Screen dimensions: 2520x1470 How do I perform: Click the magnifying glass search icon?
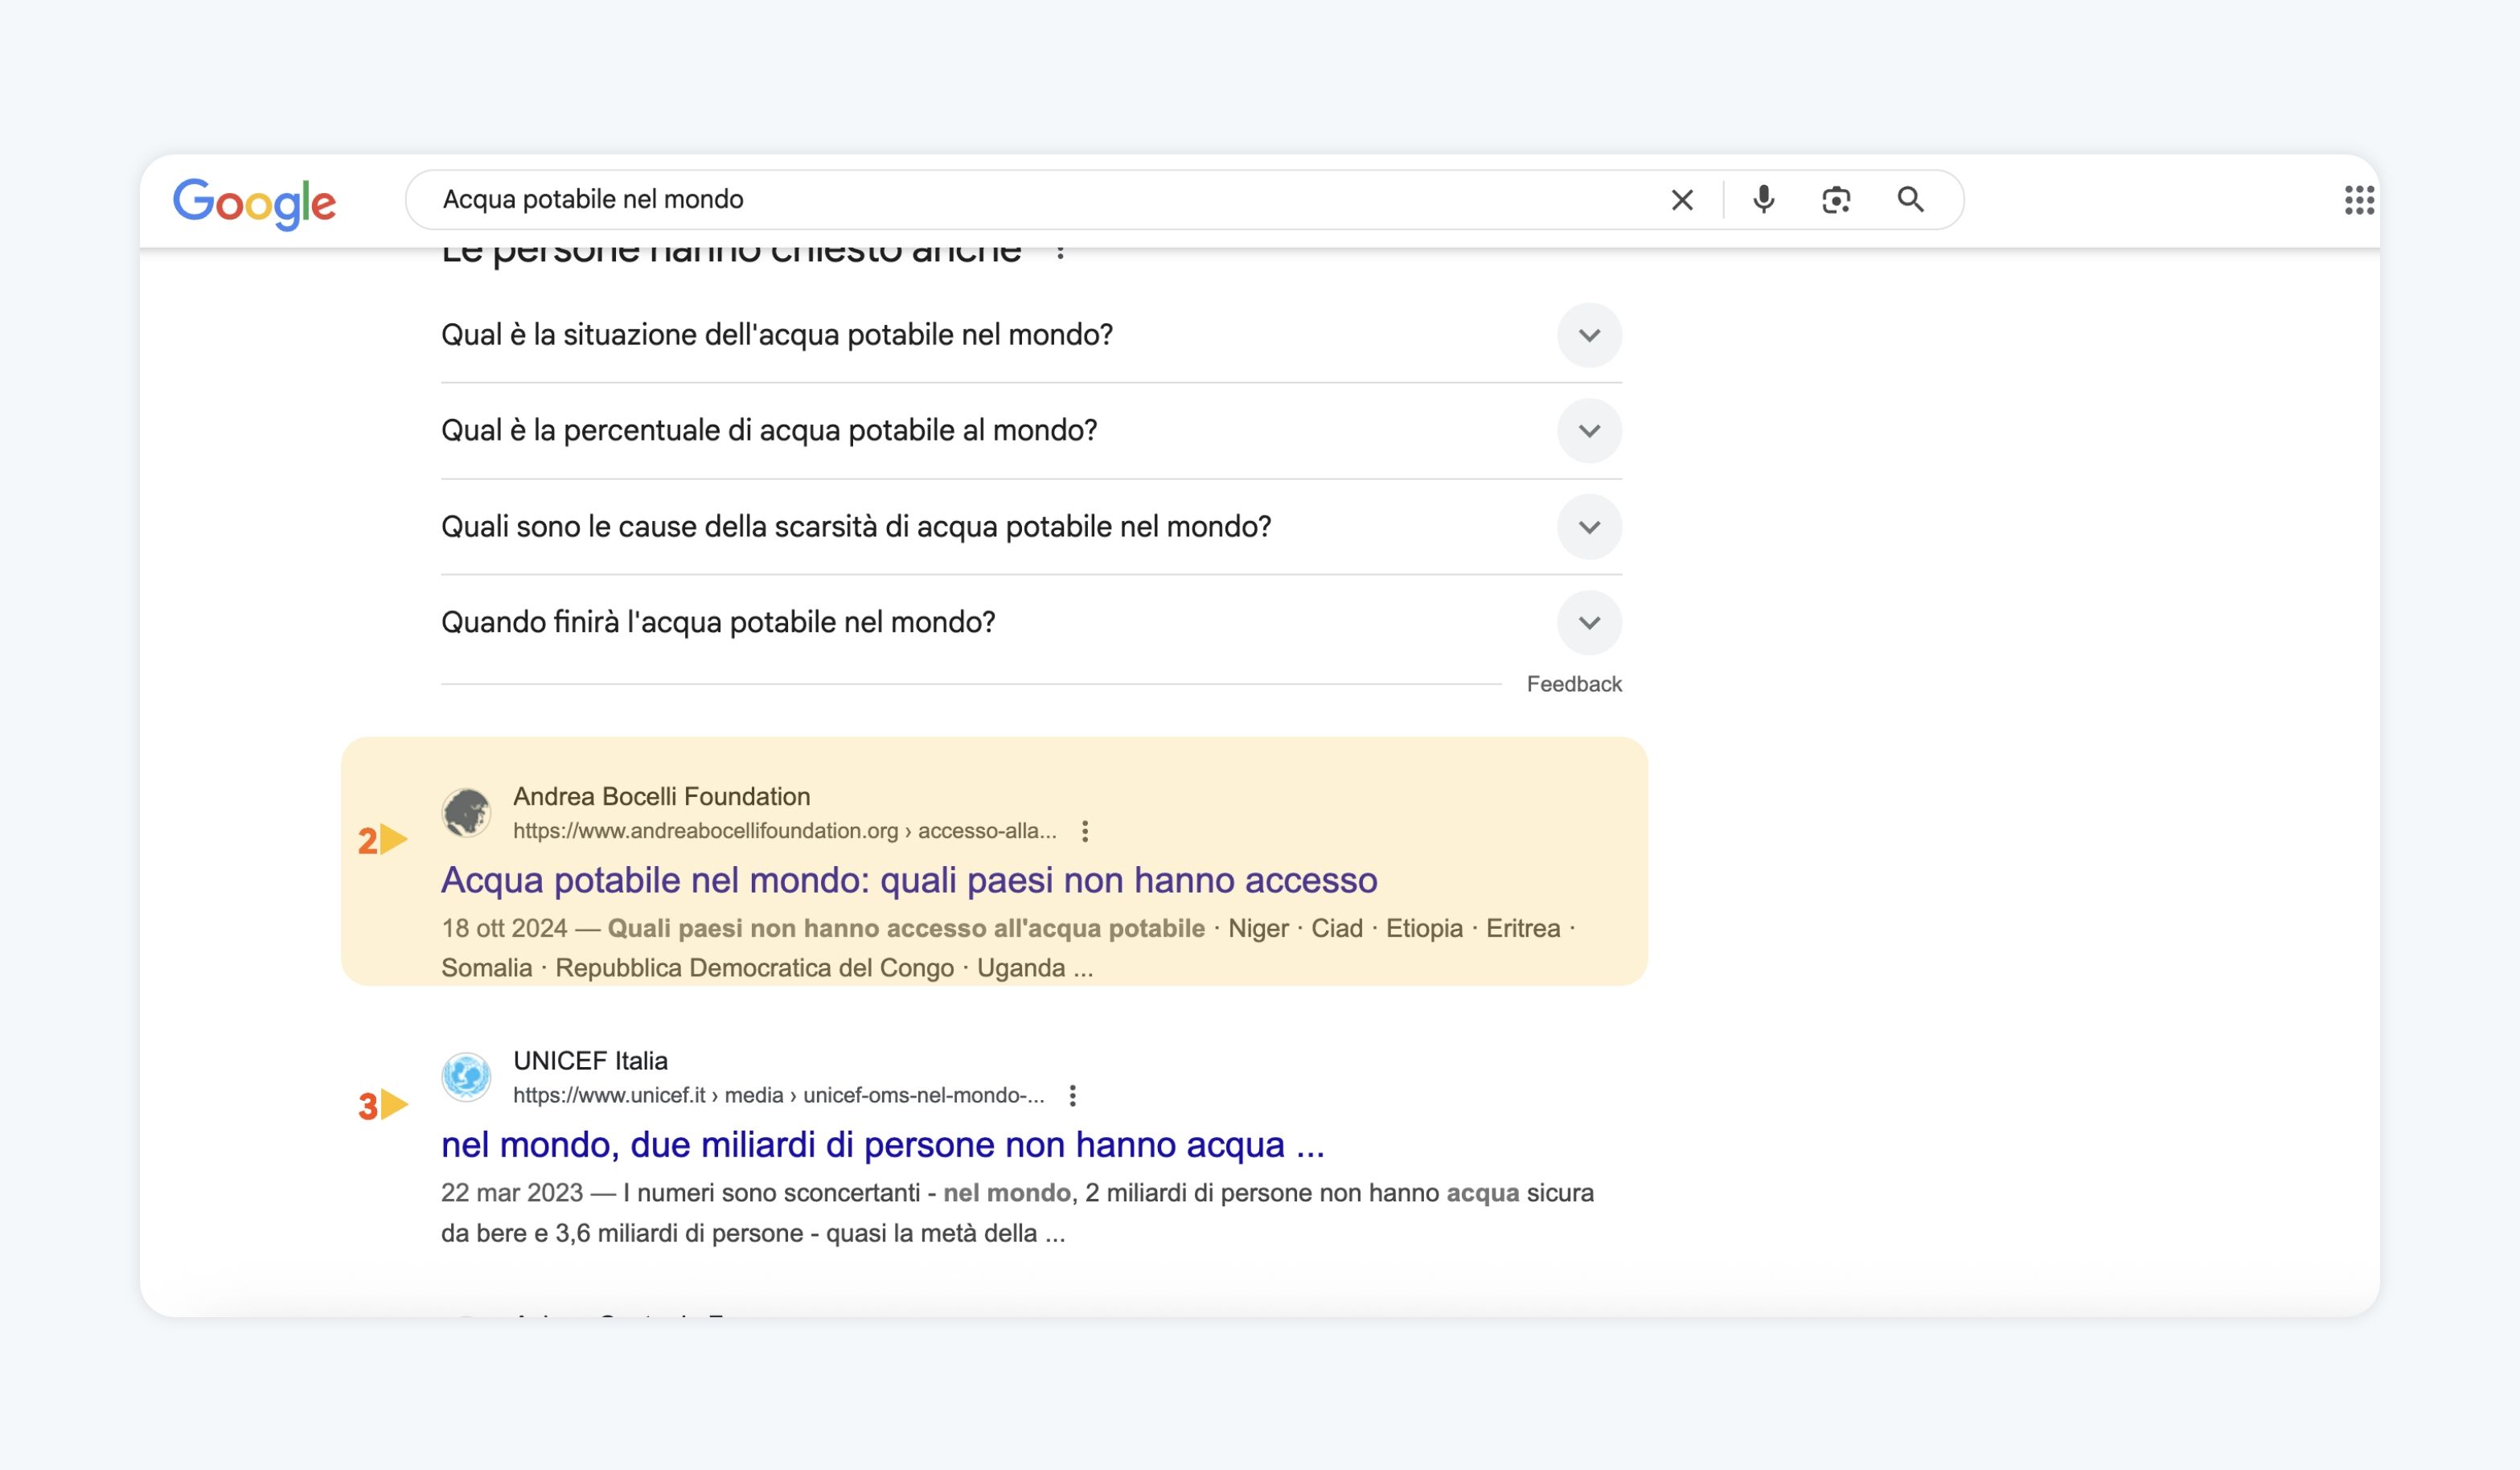point(1910,200)
